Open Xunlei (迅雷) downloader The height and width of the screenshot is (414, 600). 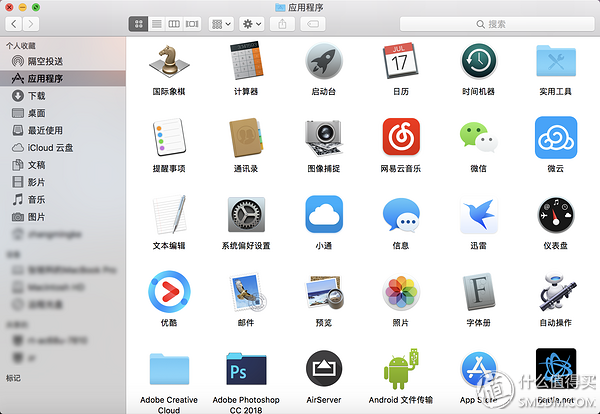[x=478, y=215]
